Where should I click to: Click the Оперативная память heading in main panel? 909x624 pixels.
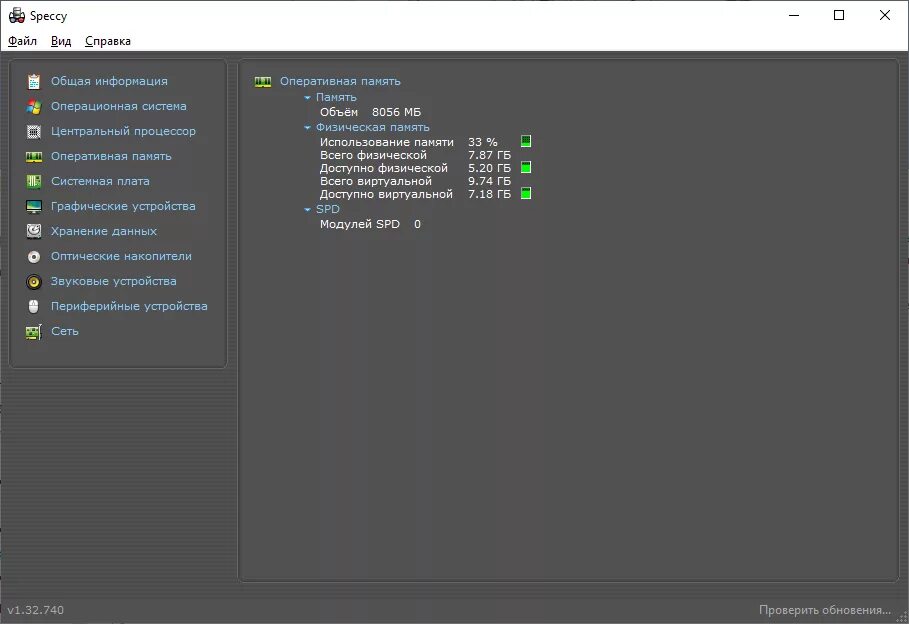pos(340,81)
